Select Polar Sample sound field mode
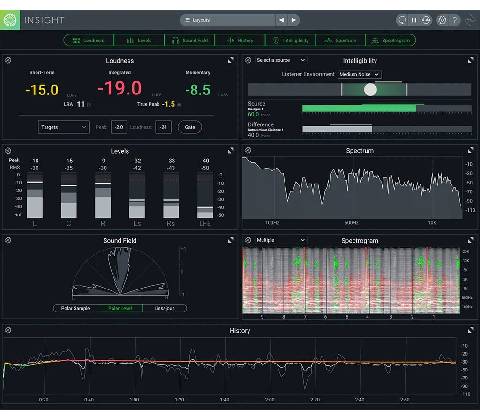 76,308
